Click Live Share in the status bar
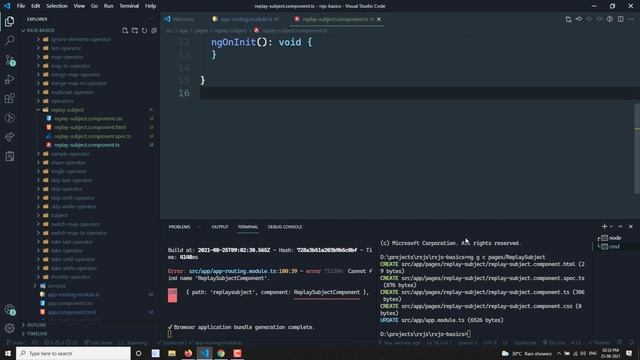 98,343
